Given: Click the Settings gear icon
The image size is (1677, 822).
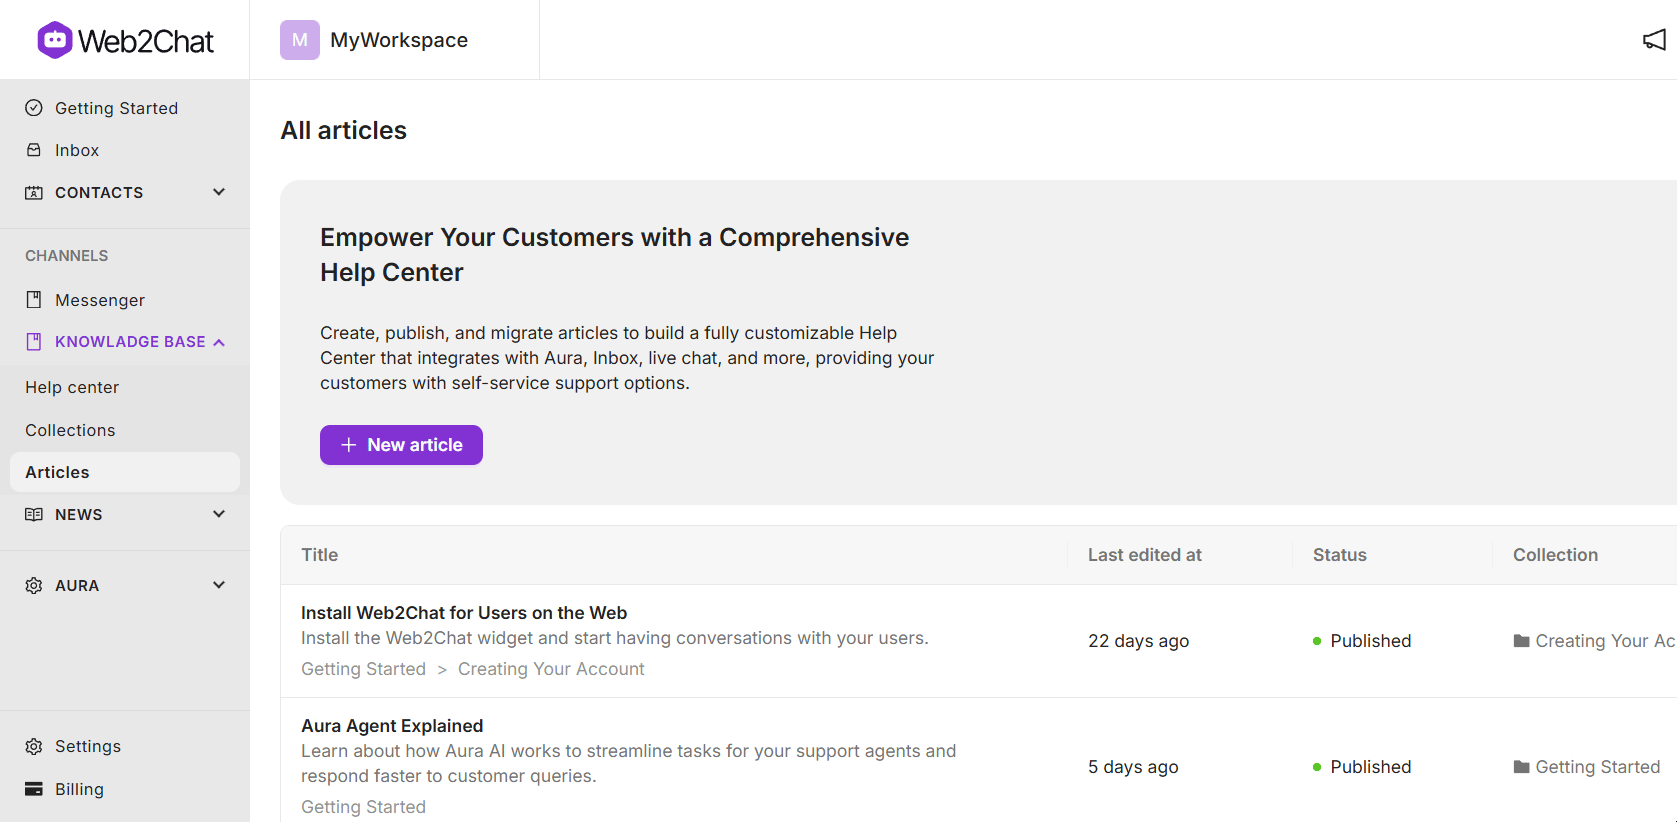Looking at the screenshot, I should (x=34, y=746).
